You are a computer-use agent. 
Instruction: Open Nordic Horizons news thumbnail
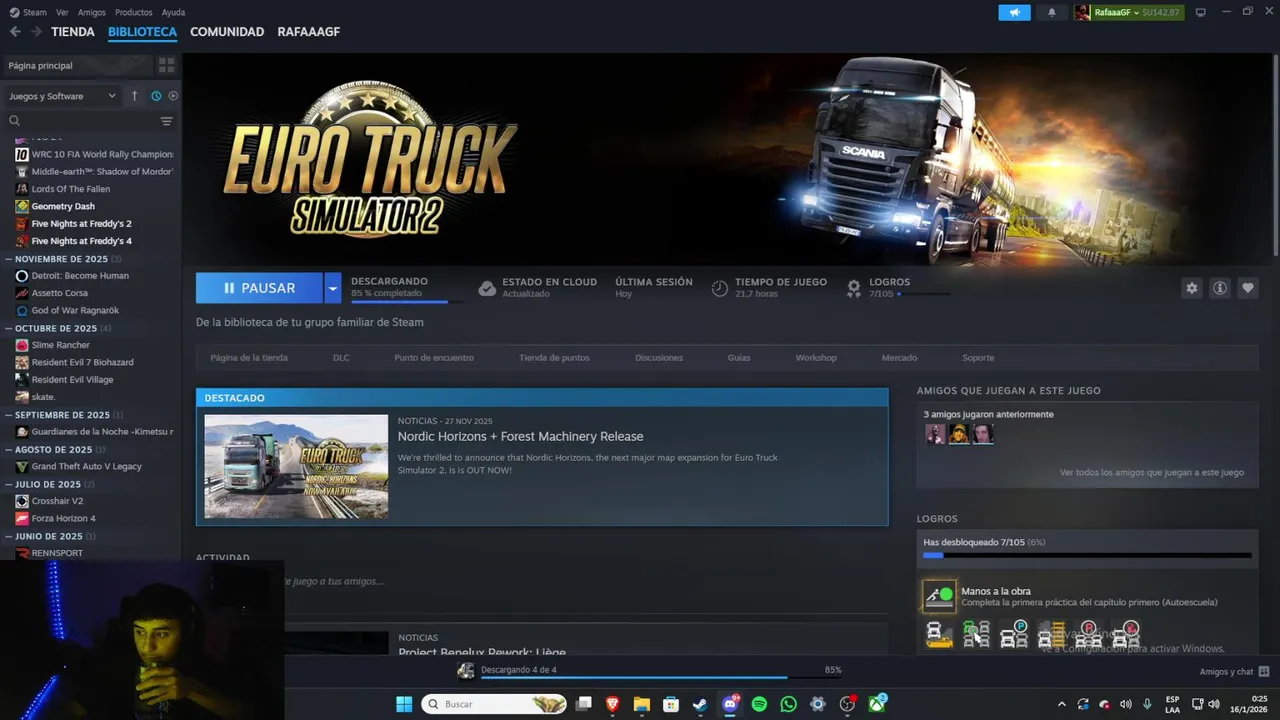tap(296, 466)
